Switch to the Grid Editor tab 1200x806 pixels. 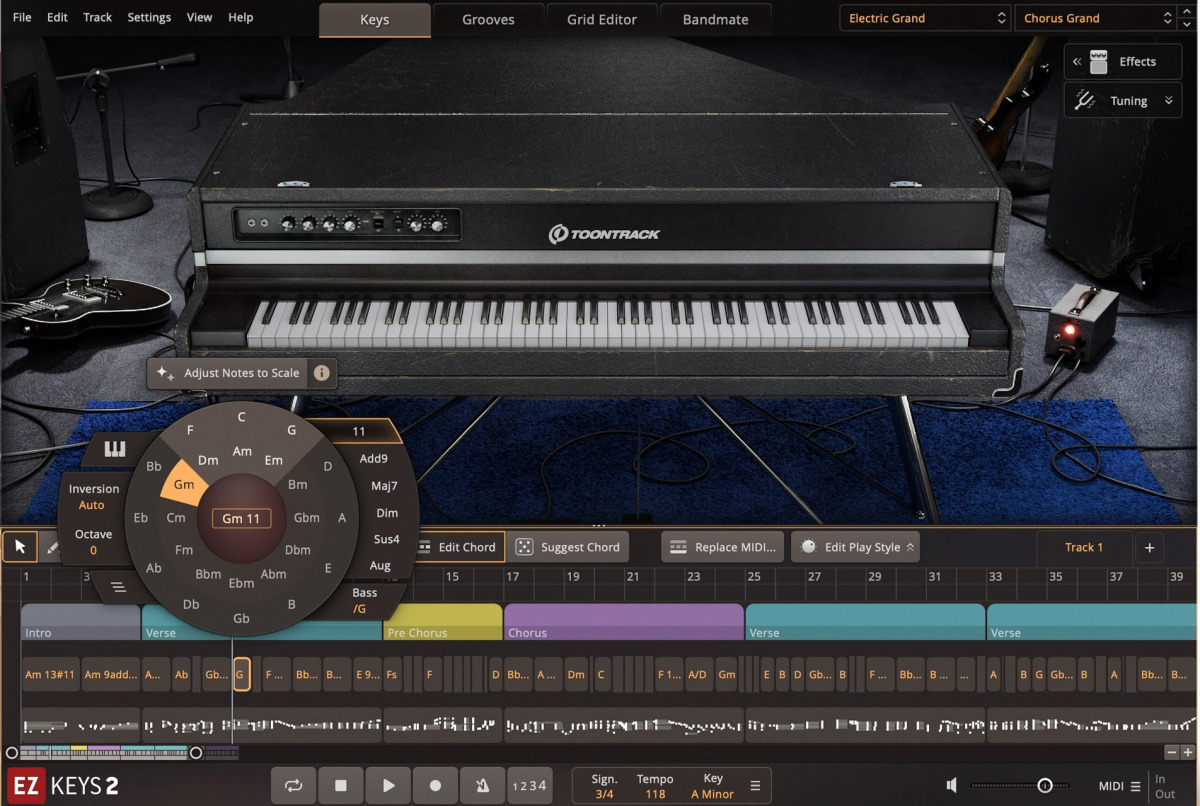coord(602,19)
